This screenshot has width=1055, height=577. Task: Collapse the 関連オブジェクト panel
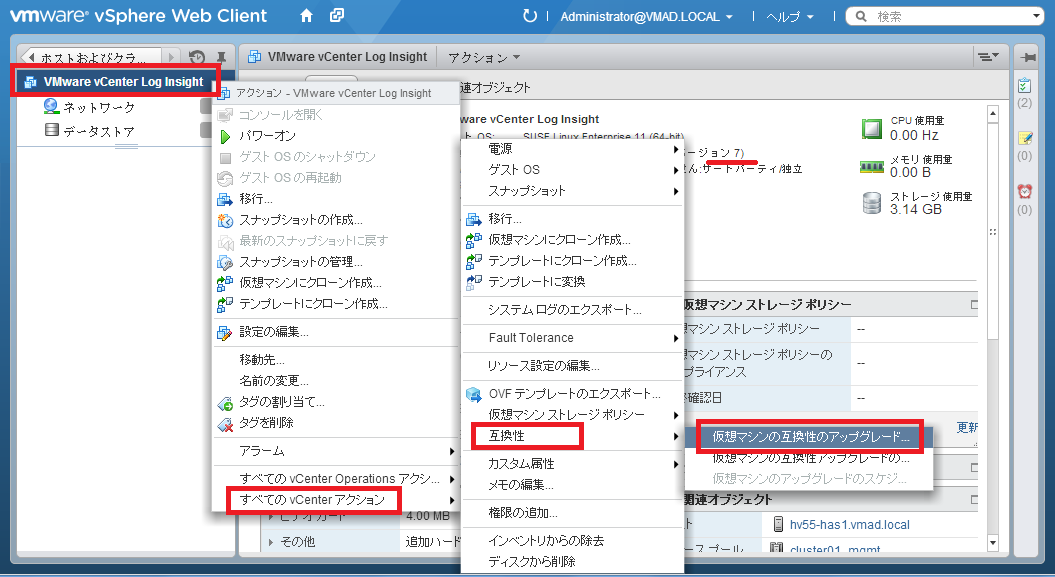tap(974, 500)
